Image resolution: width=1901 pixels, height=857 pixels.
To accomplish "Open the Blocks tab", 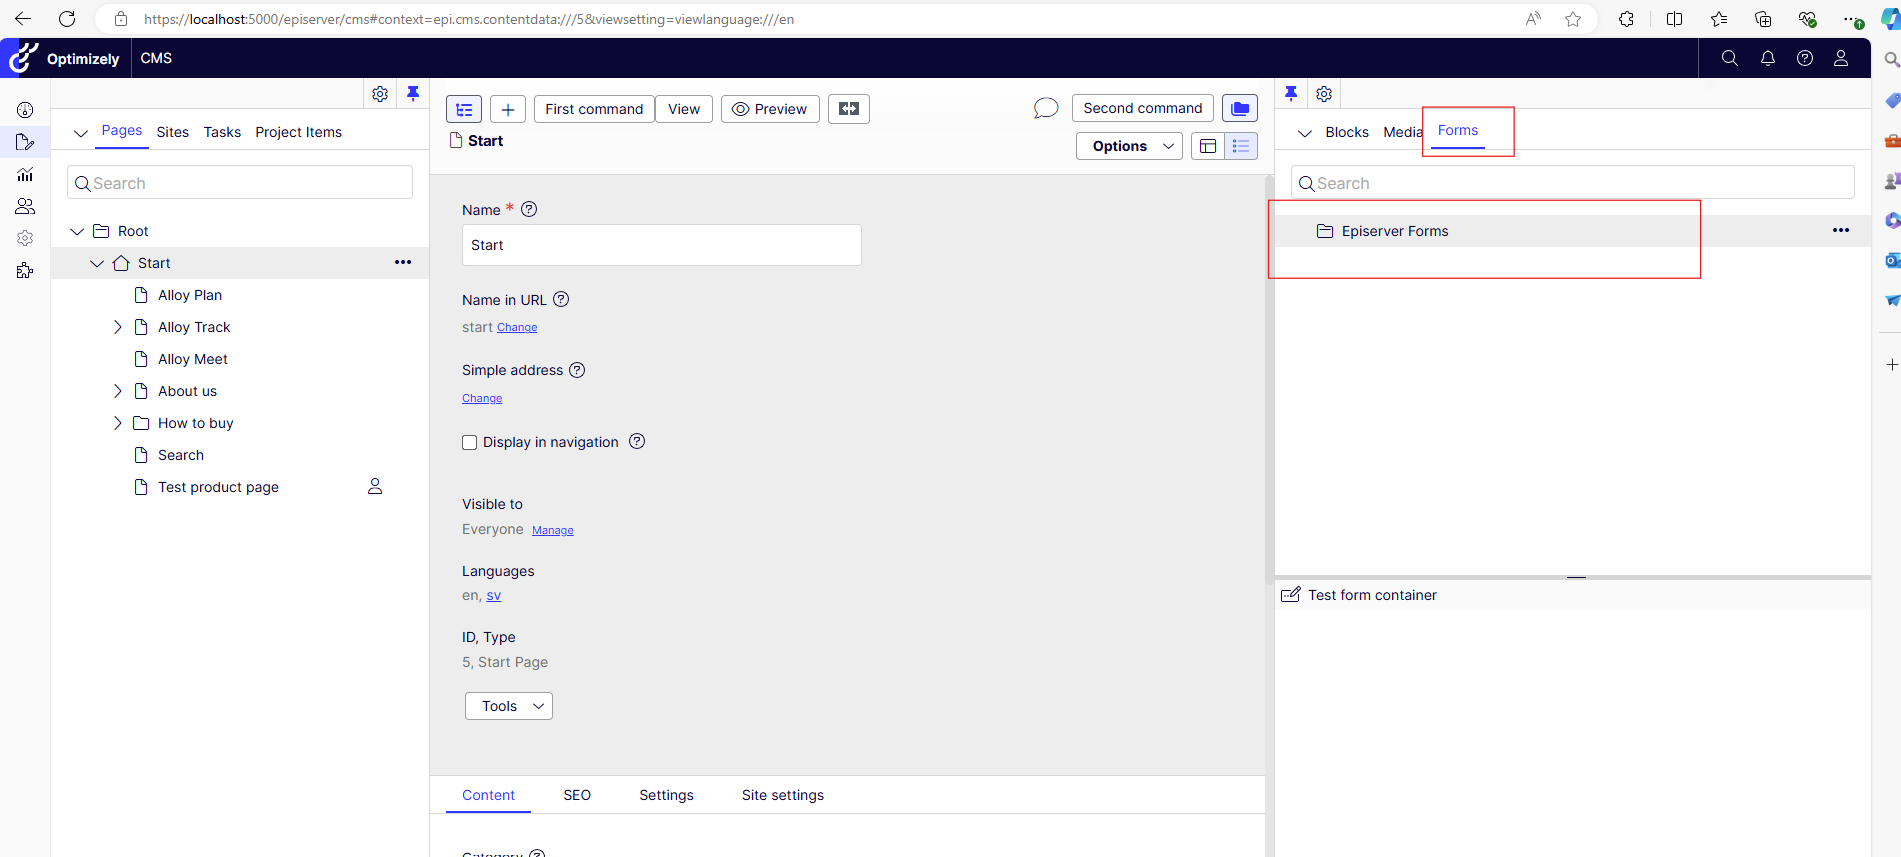I will tap(1346, 132).
